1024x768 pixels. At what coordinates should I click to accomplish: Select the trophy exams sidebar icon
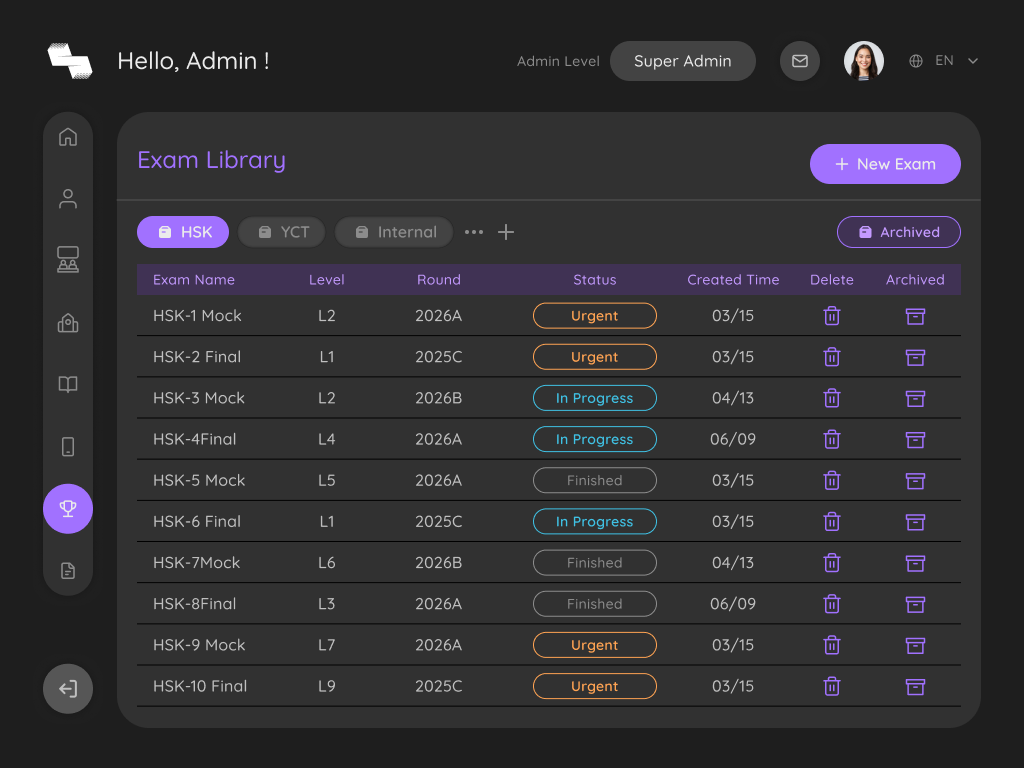point(68,509)
